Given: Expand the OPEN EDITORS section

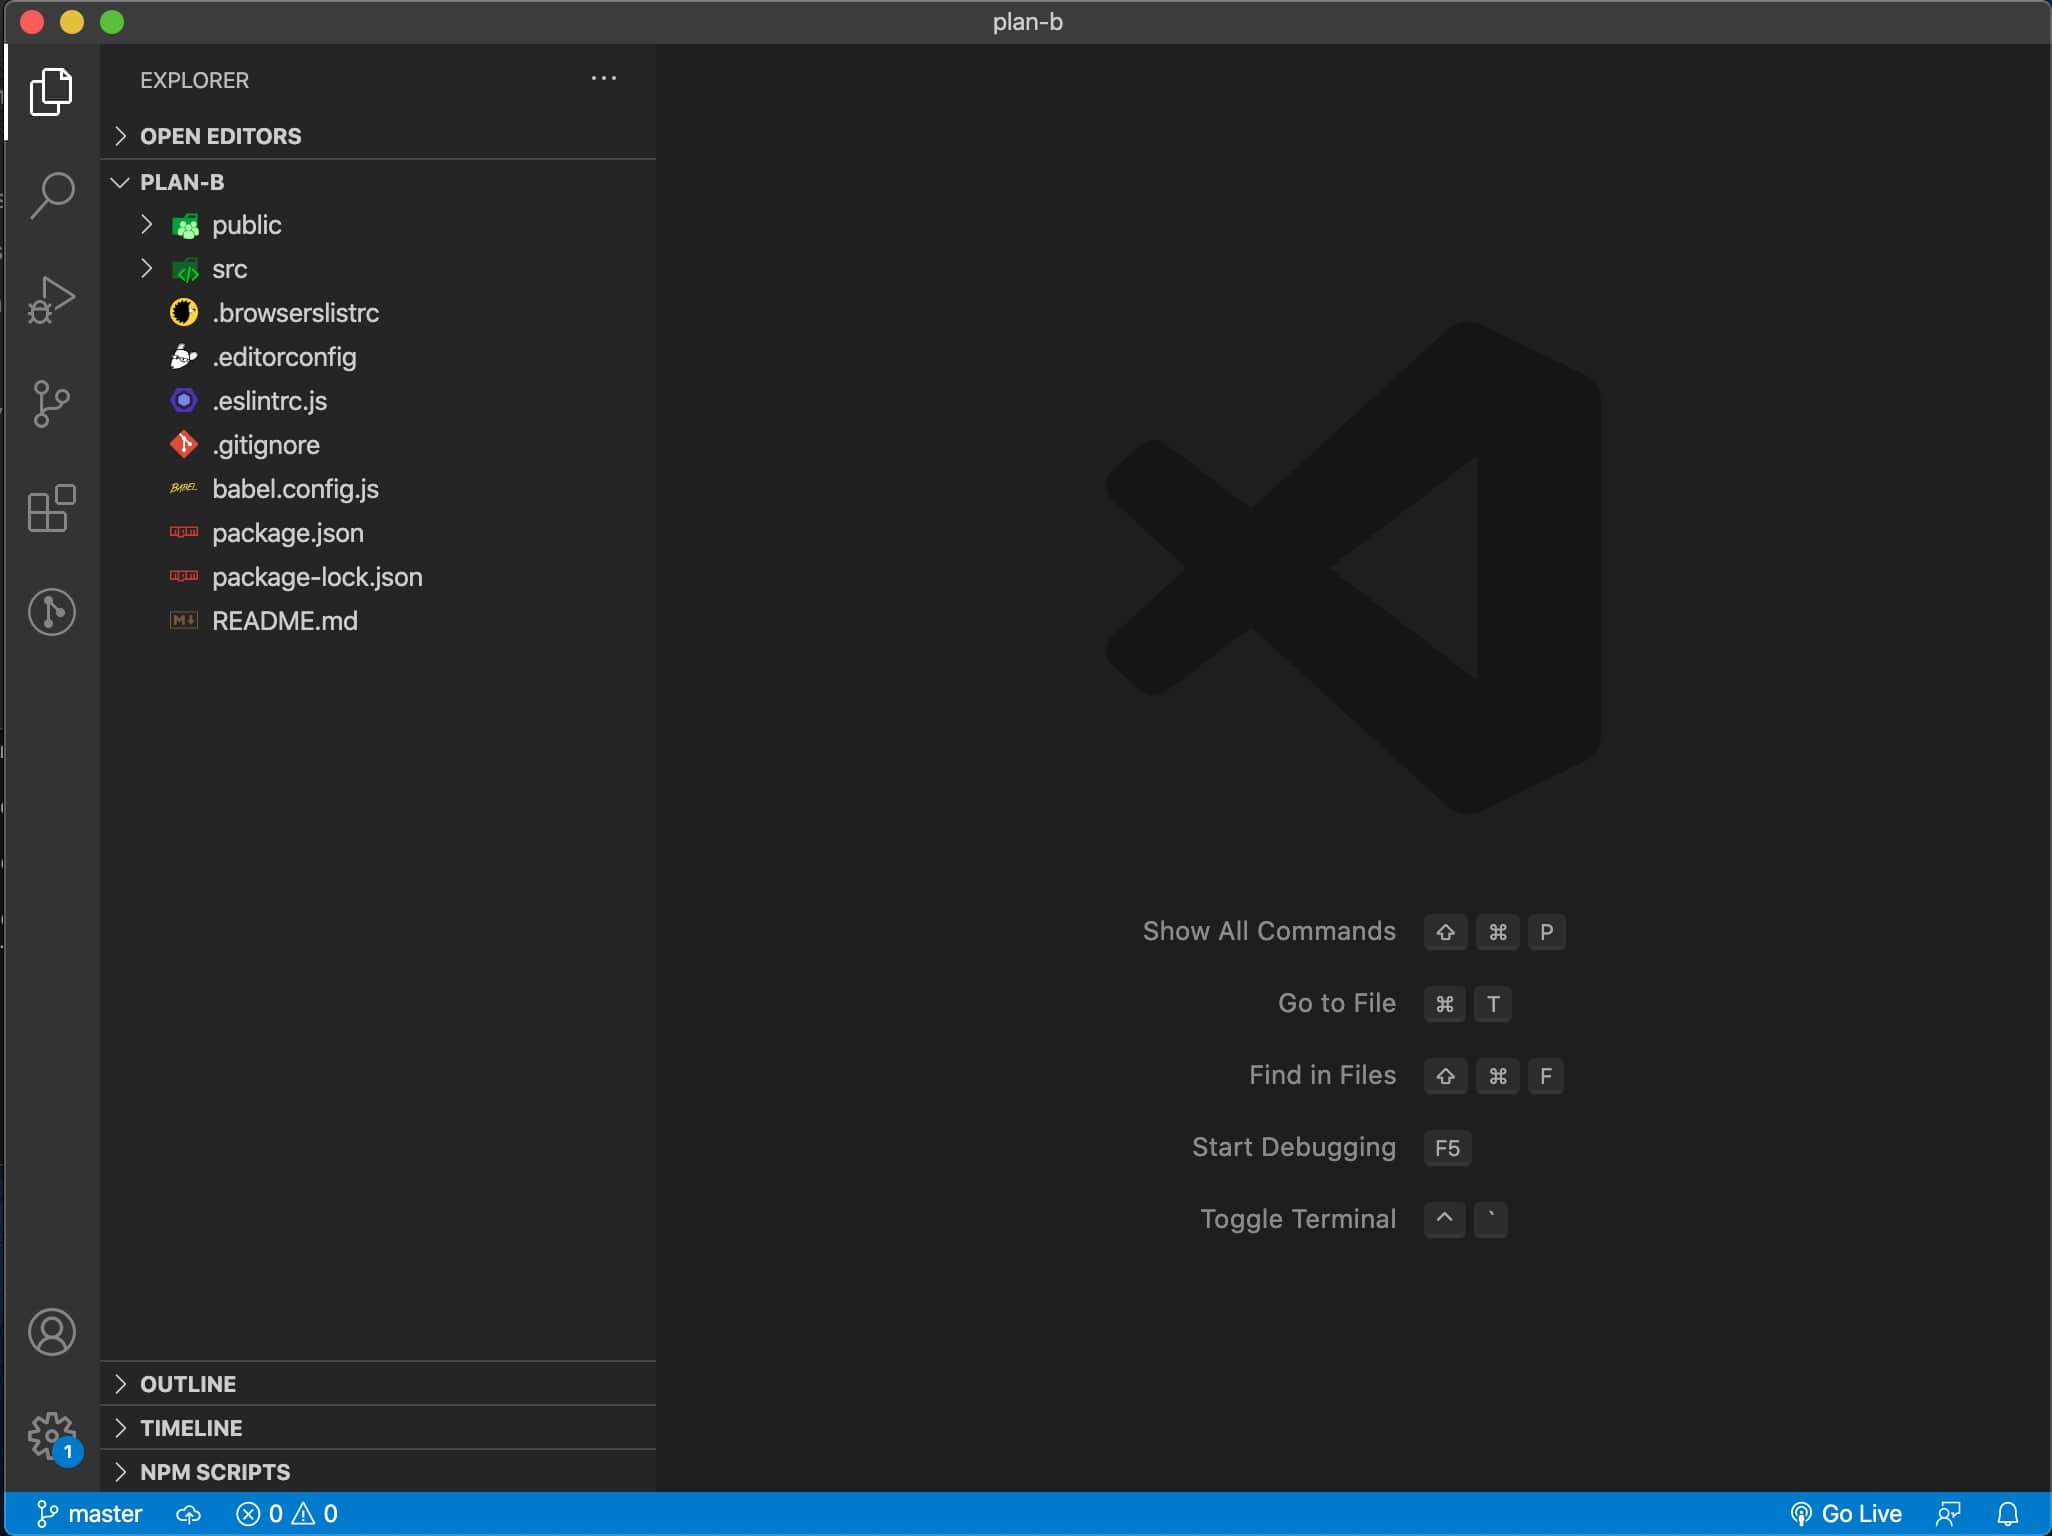Looking at the screenshot, I should click(x=378, y=136).
